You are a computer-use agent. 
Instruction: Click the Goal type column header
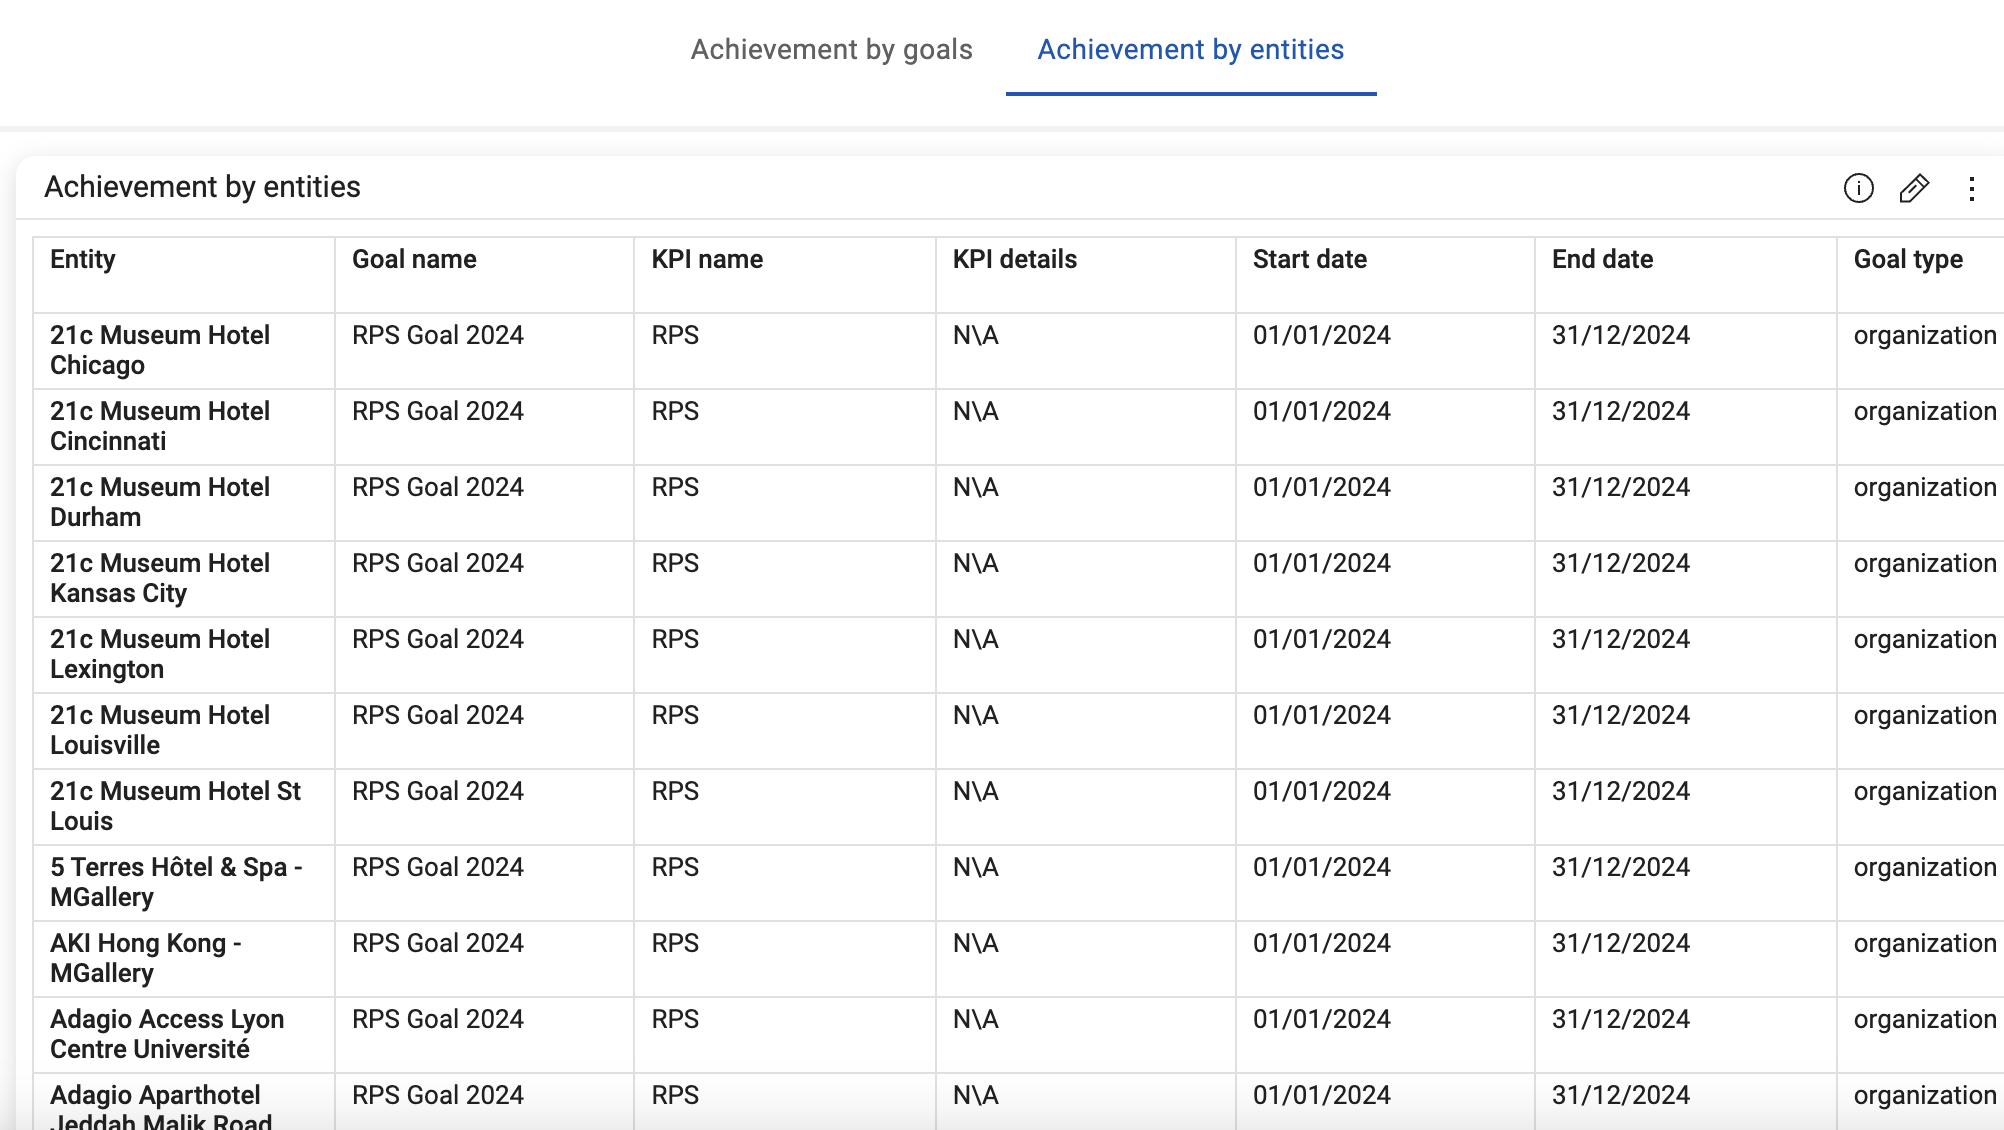tap(1907, 259)
